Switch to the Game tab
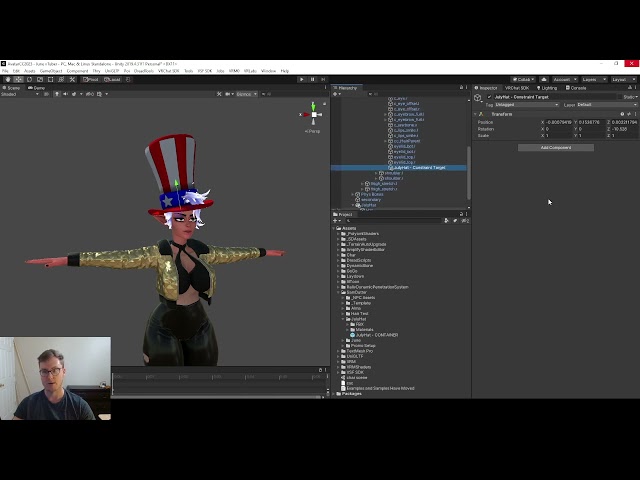640x480 pixels. pyautogui.click(x=36, y=88)
